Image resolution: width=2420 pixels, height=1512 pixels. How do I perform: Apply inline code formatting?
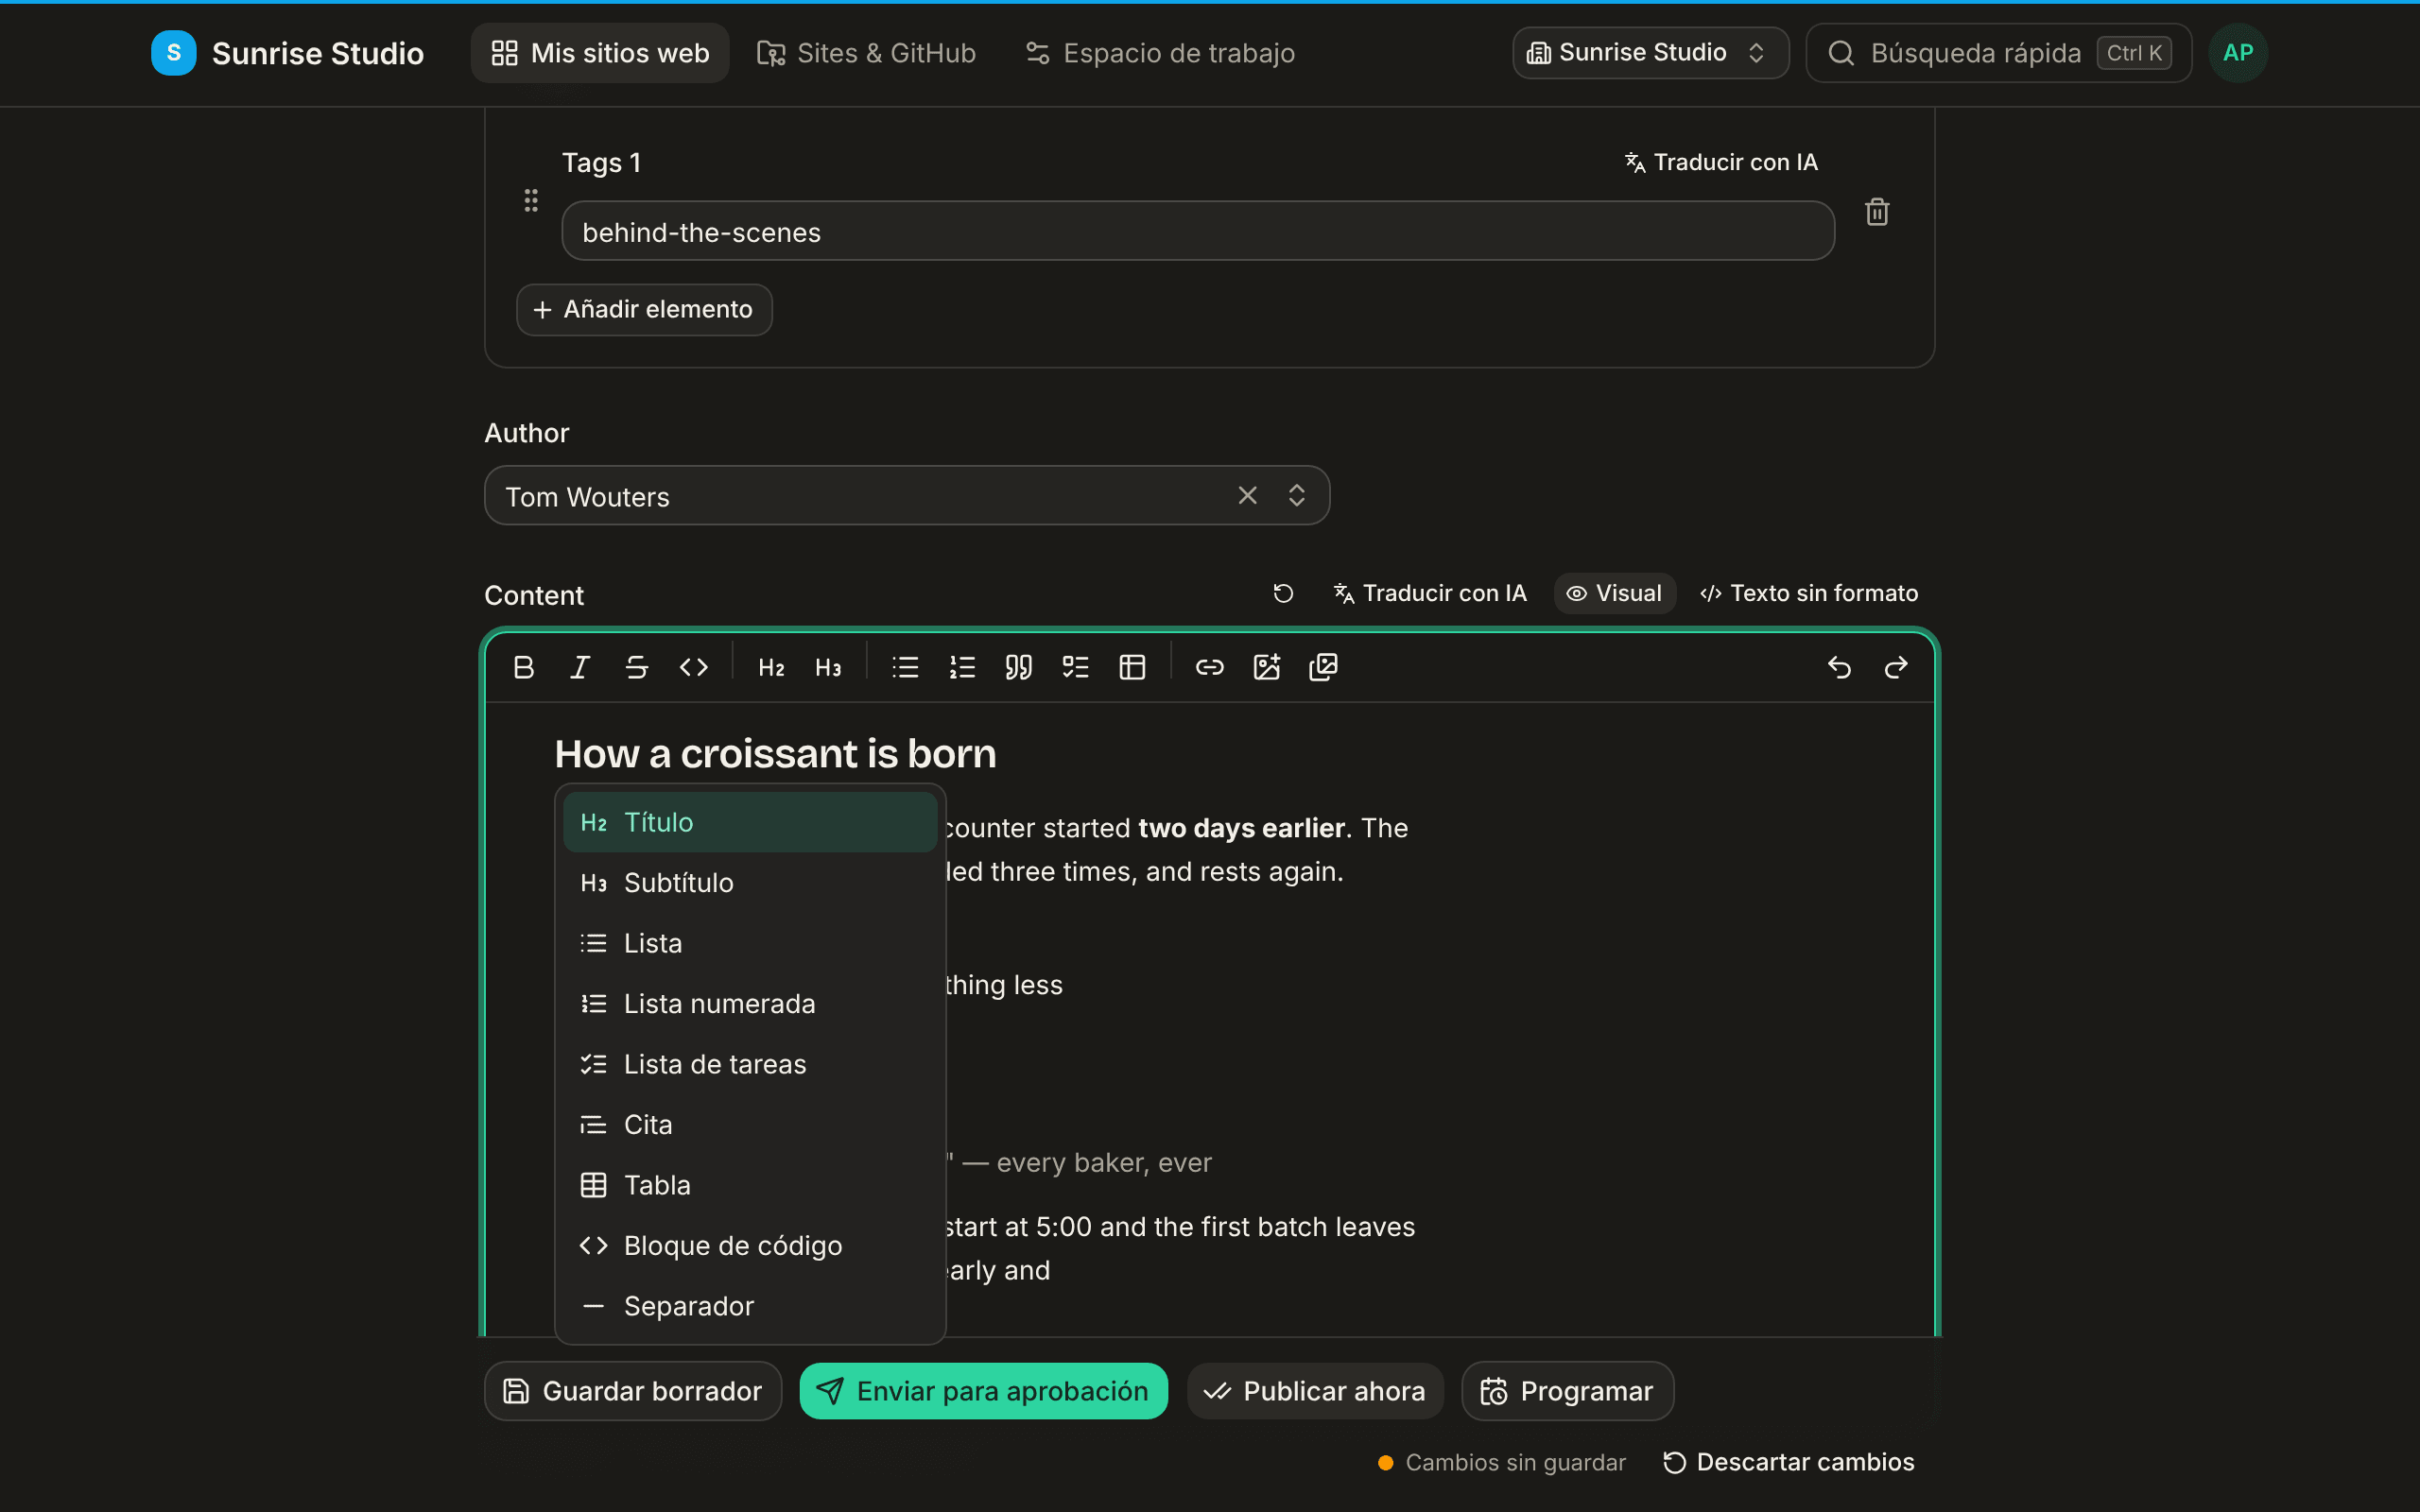coord(694,667)
